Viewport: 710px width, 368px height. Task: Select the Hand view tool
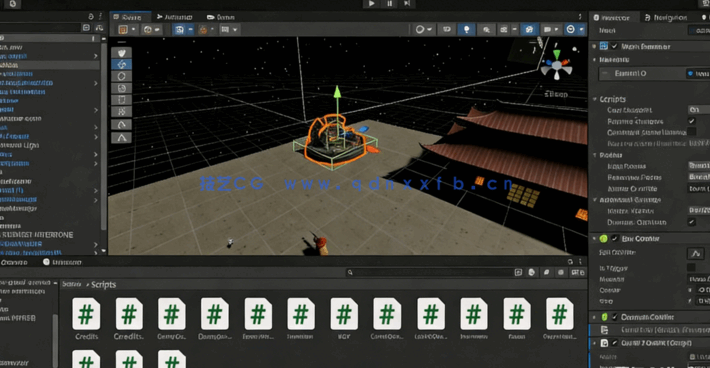click(x=121, y=53)
